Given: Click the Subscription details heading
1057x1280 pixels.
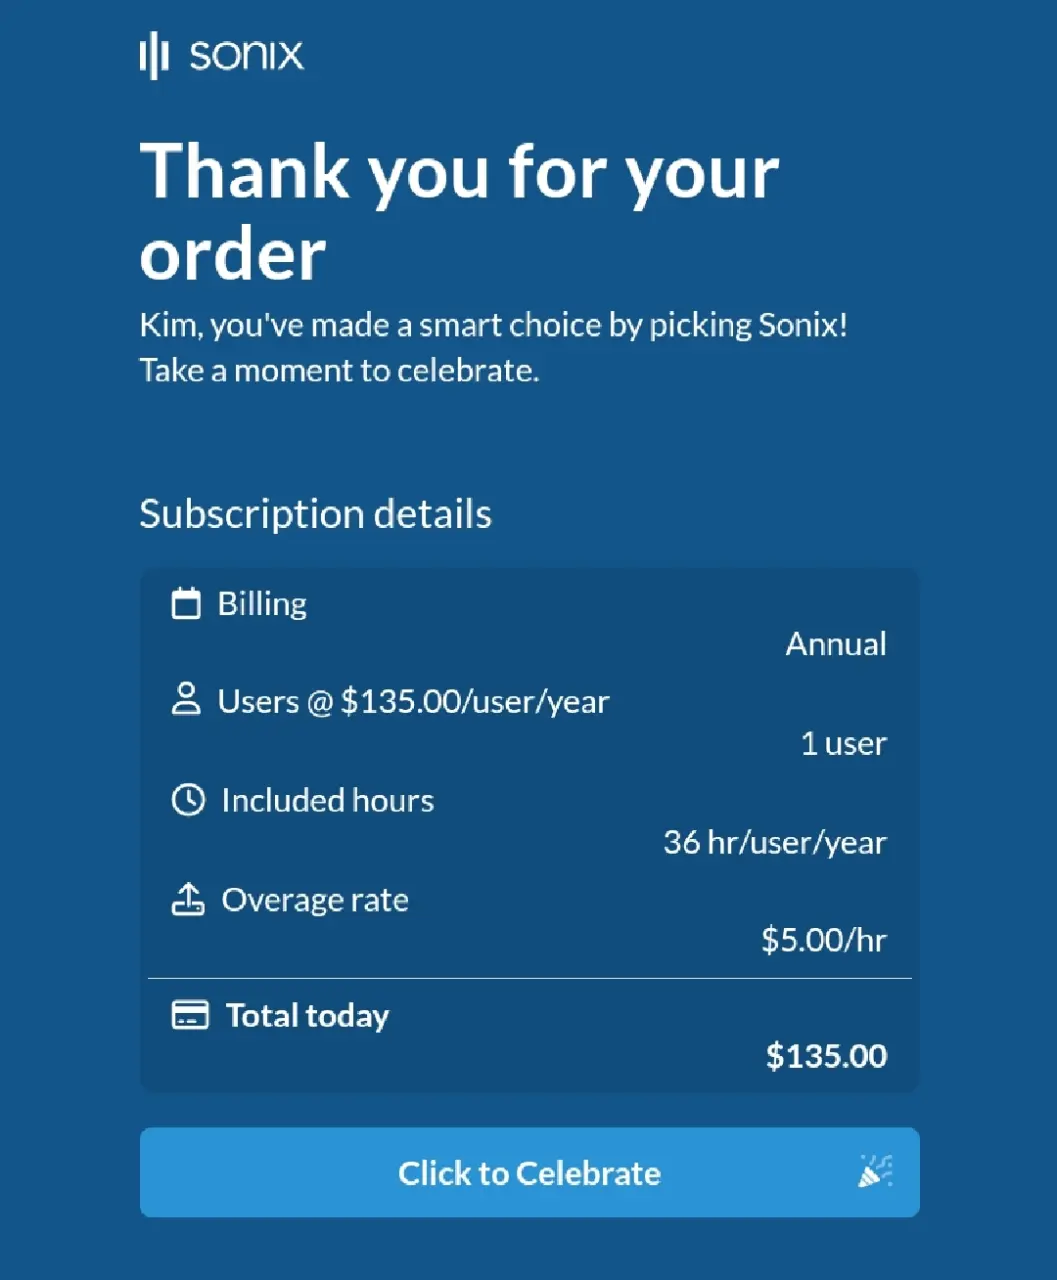Looking at the screenshot, I should click(x=315, y=514).
